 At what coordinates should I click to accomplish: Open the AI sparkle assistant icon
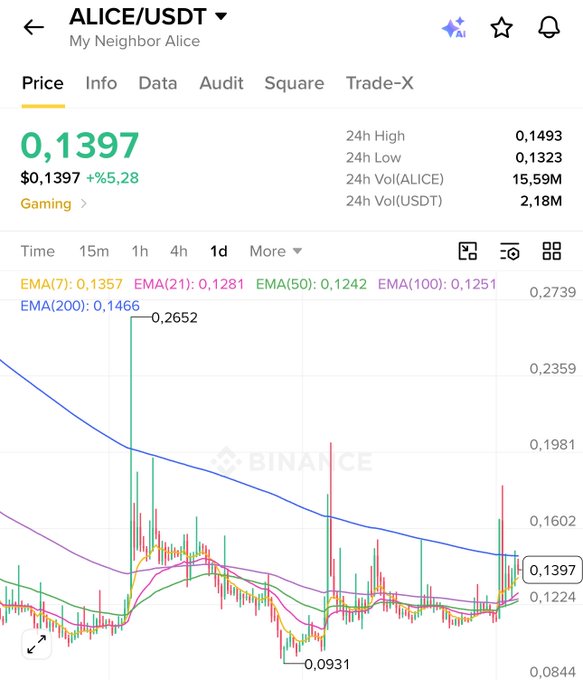pyautogui.click(x=454, y=27)
